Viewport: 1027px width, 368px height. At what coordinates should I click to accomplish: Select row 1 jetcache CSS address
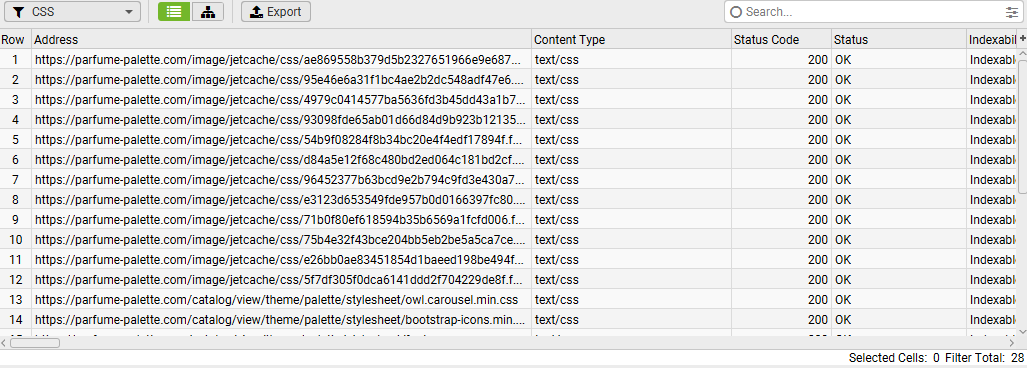[281, 60]
